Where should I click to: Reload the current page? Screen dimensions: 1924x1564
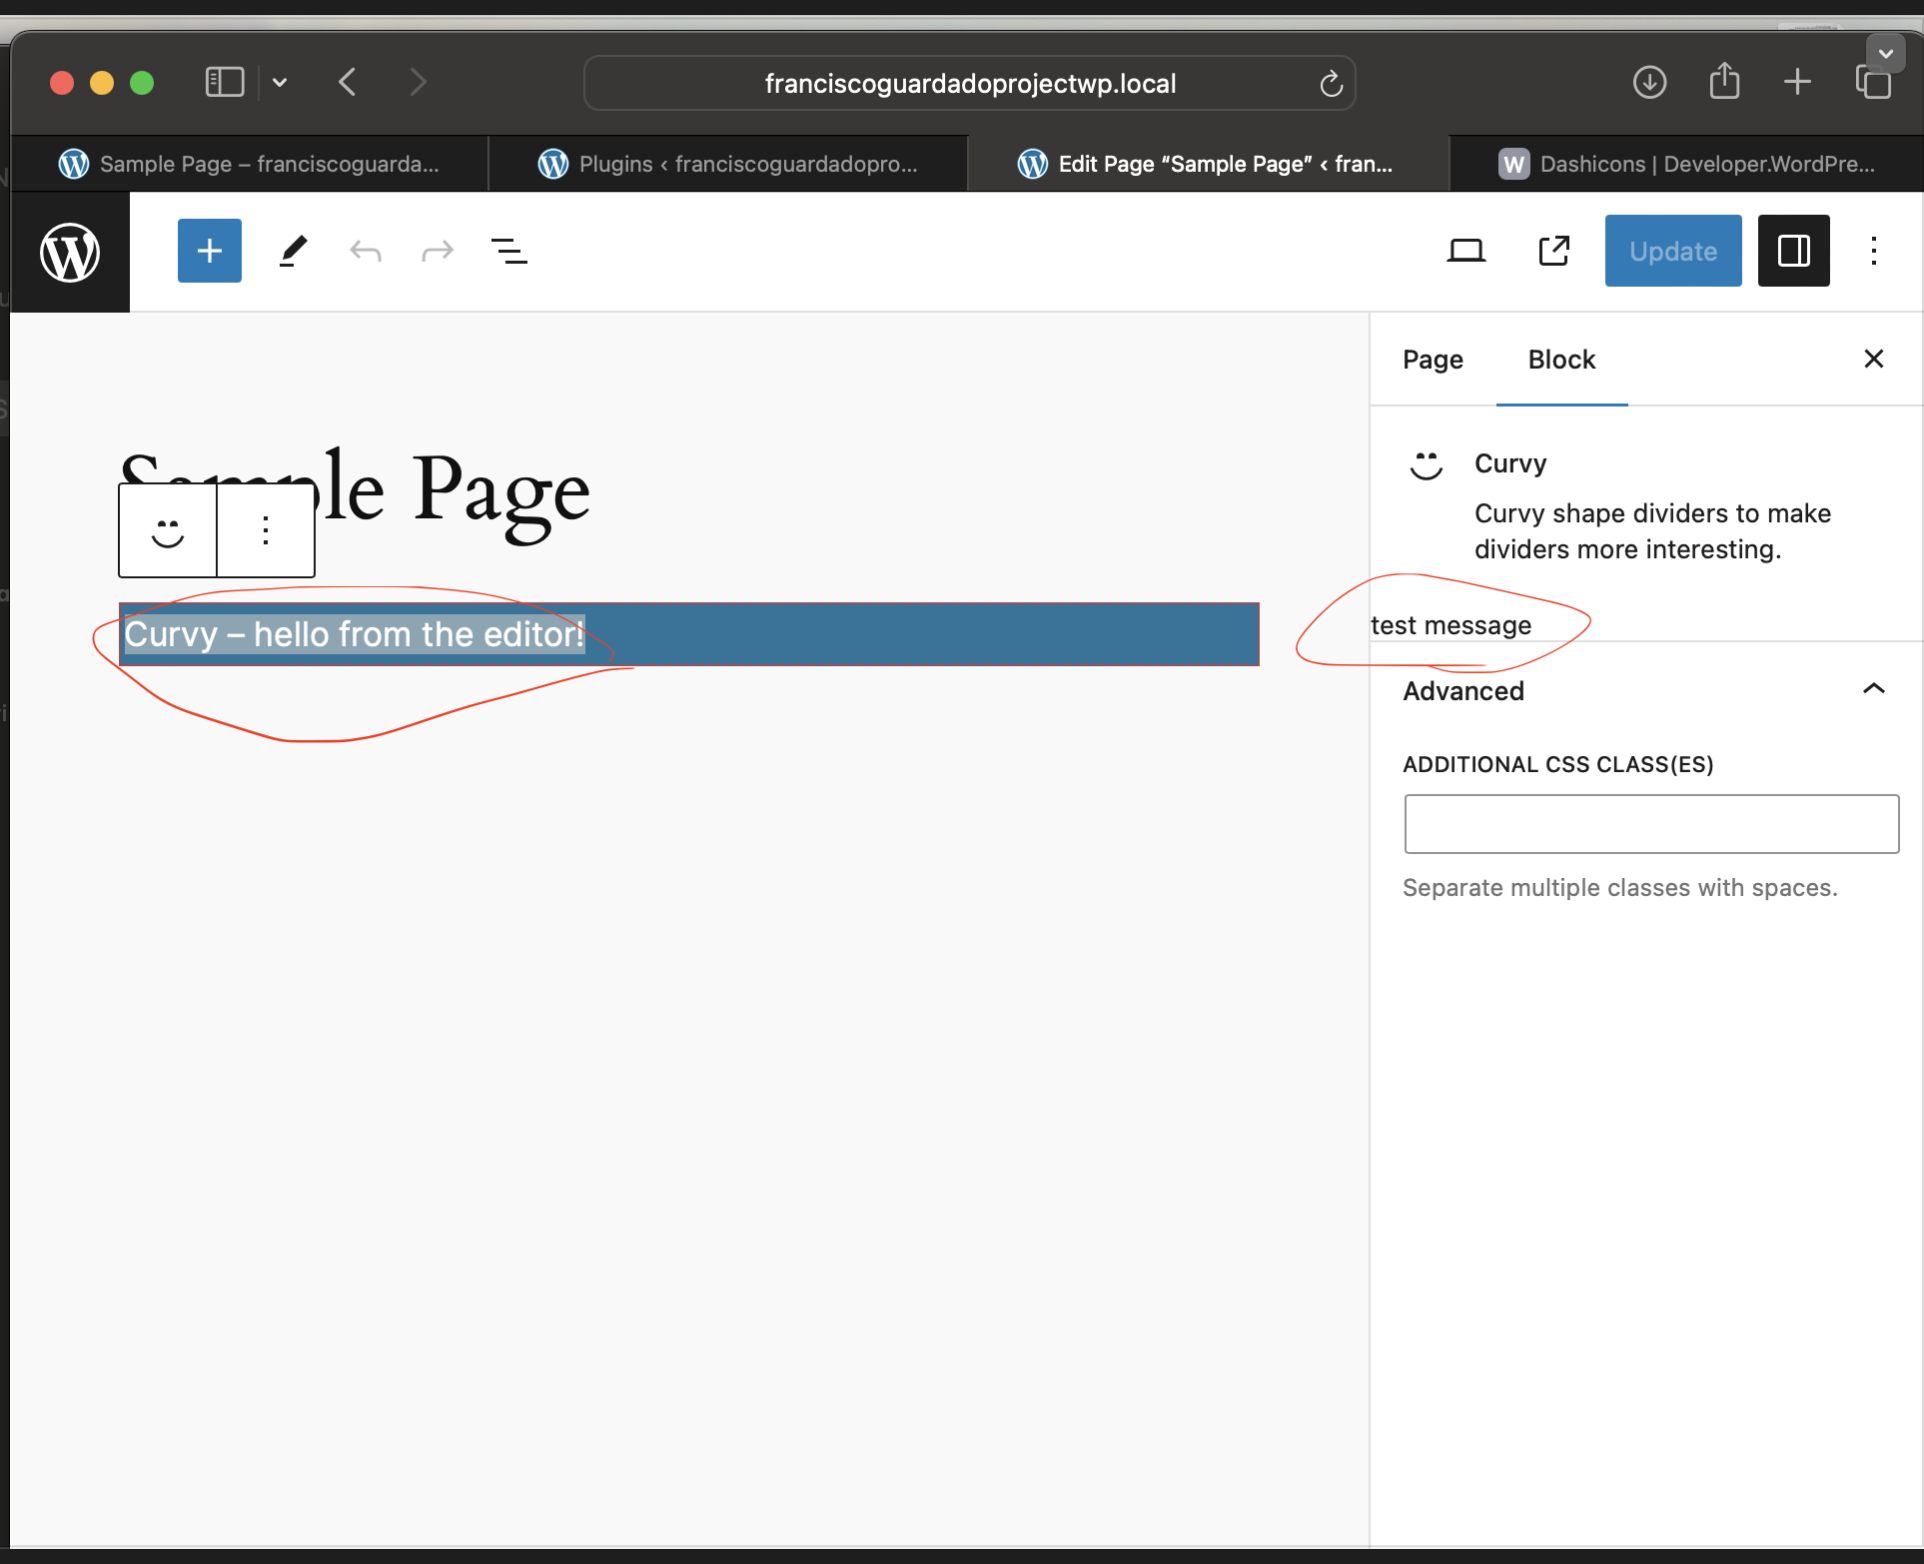click(1330, 84)
